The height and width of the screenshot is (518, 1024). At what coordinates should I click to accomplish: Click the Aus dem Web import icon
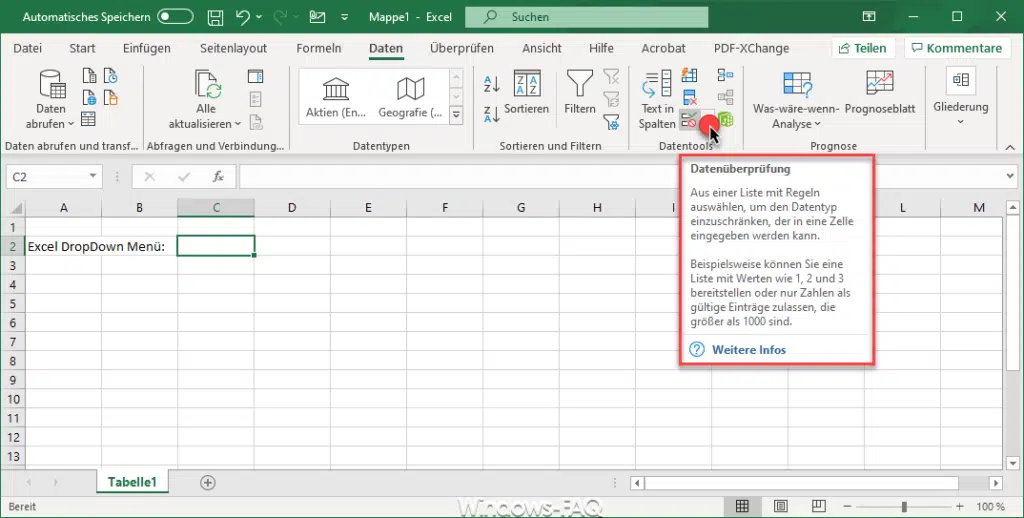tap(89, 98)
